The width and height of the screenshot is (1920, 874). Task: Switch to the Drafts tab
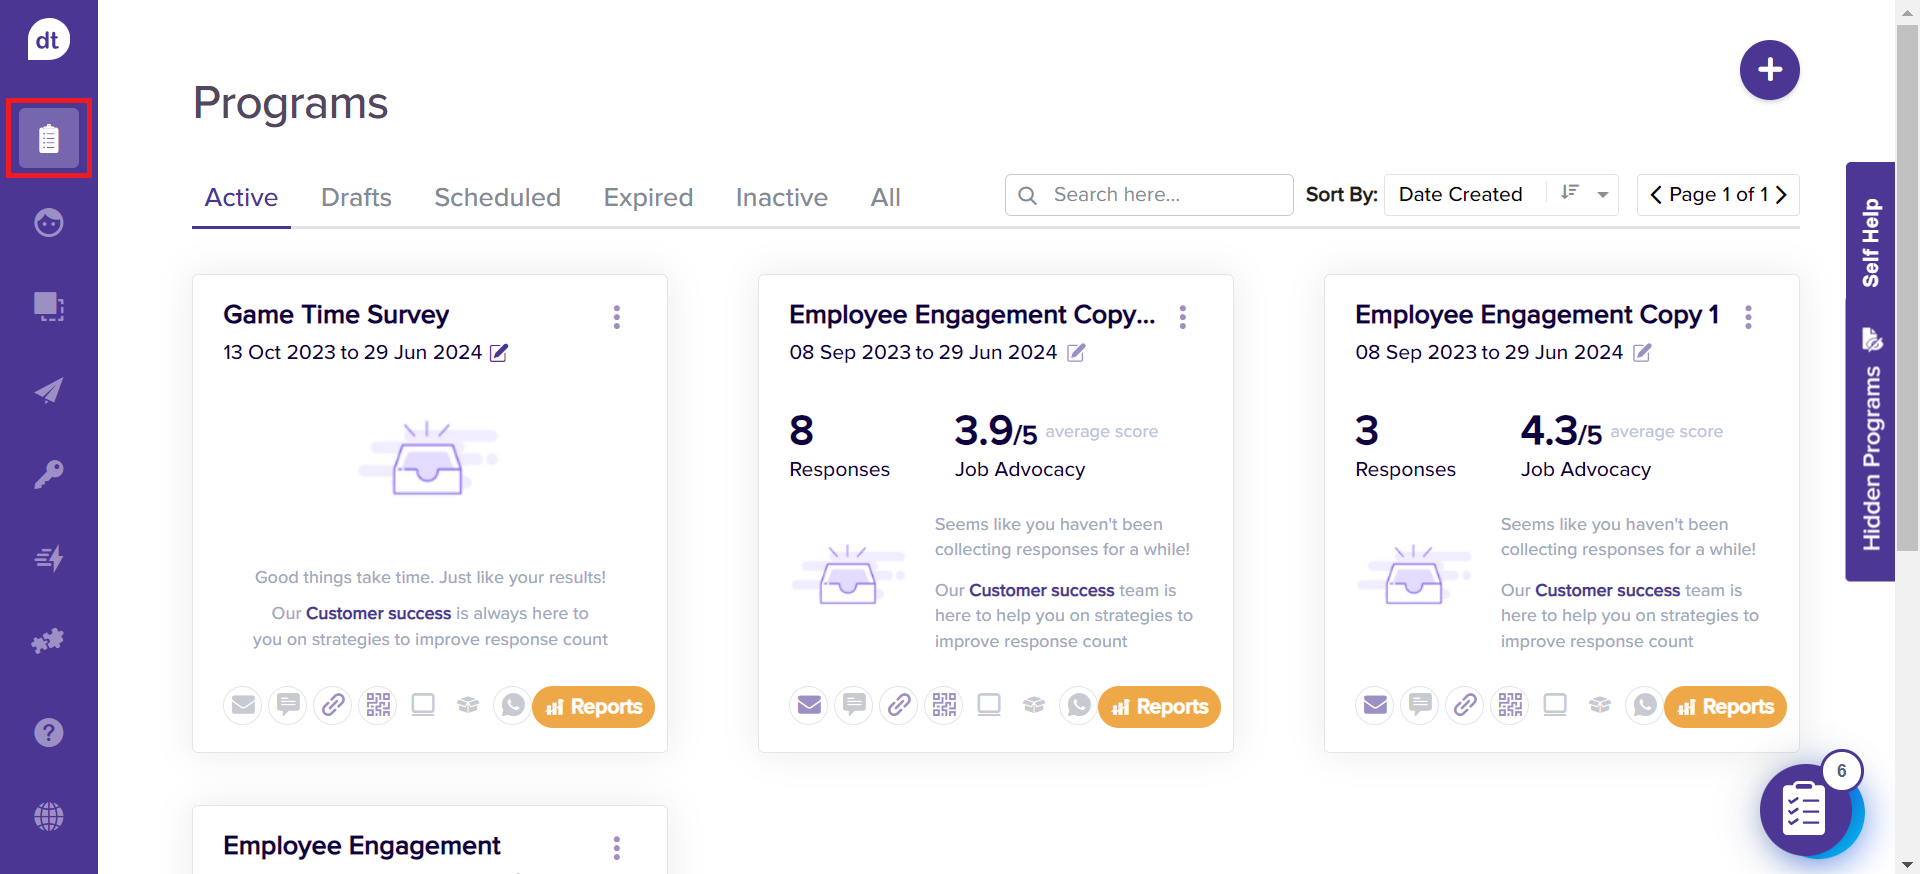[356, 198]
